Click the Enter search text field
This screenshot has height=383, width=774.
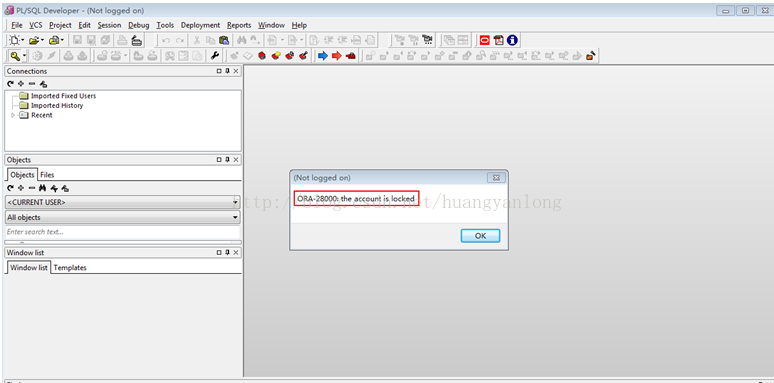(122, 232)
